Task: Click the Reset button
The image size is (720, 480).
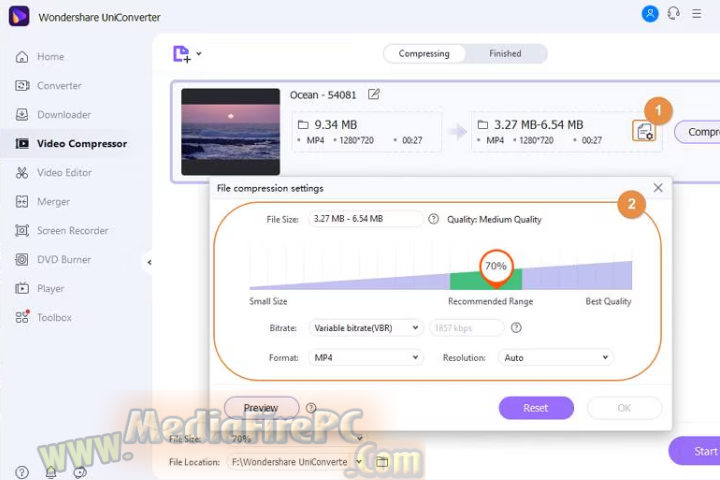Action: (536, 408)
